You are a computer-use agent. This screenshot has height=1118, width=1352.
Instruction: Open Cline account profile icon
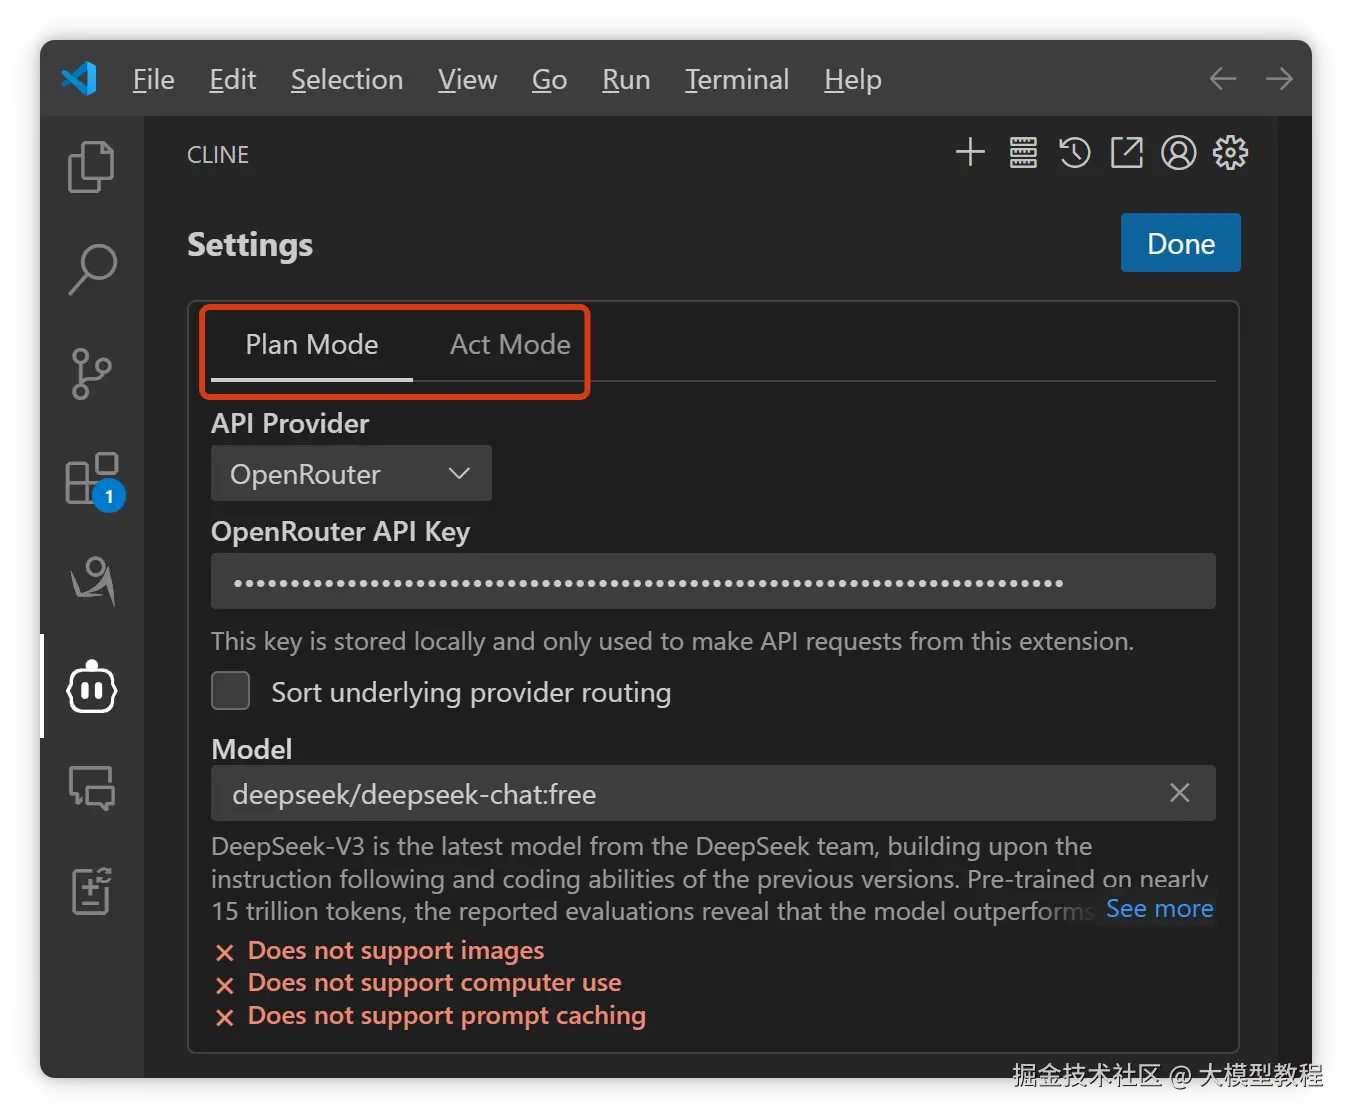(x=1179, y=153)
